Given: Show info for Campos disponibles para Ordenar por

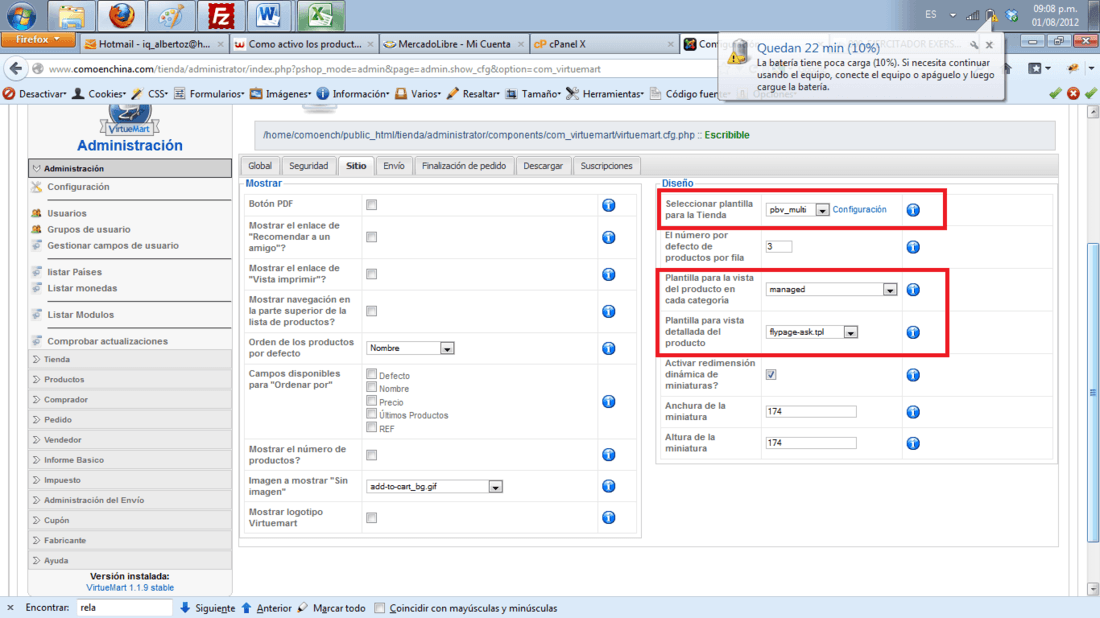Looking at the screenshot, I should pos(608,401).
